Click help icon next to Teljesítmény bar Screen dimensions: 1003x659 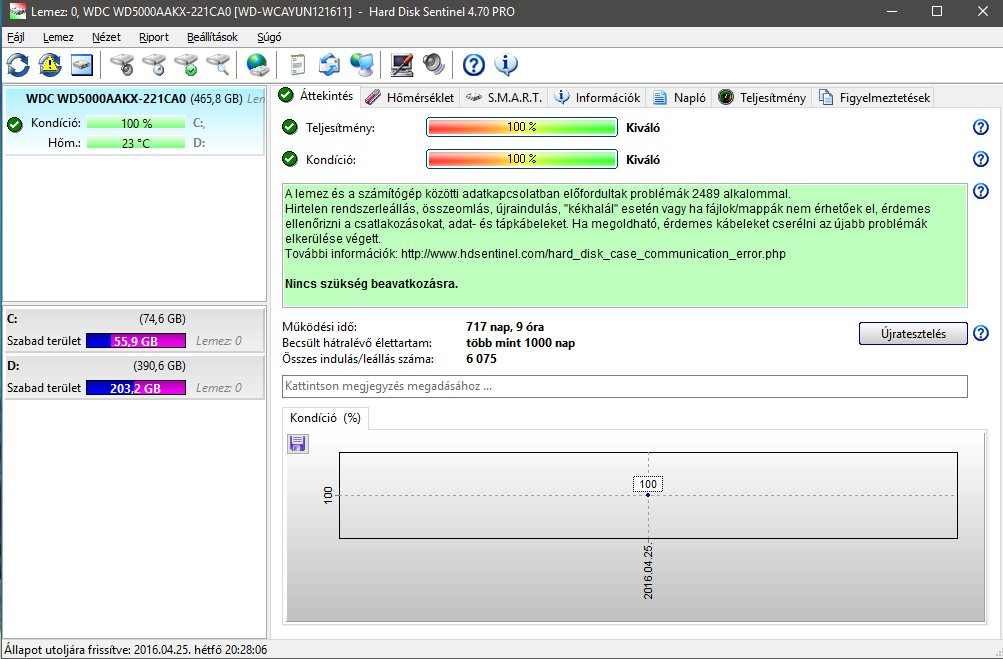pos(981,127)
